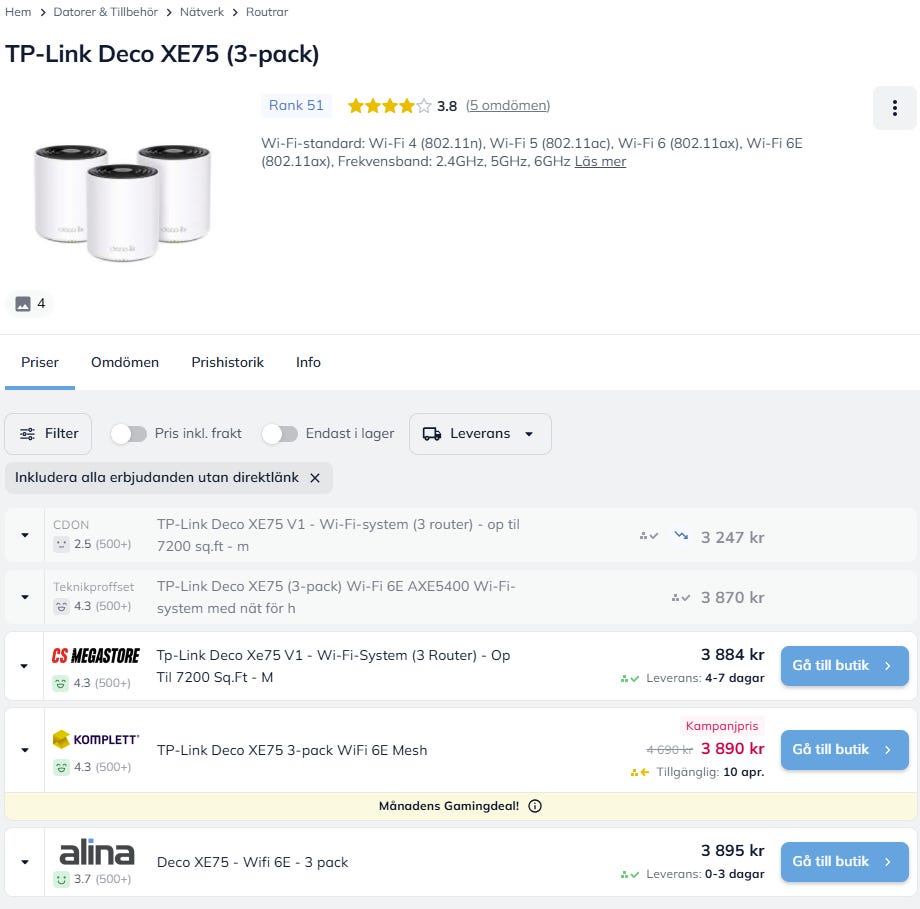Open the three-dot more options menu
Screen dimensions: 920x909
(x=894, y=108)
